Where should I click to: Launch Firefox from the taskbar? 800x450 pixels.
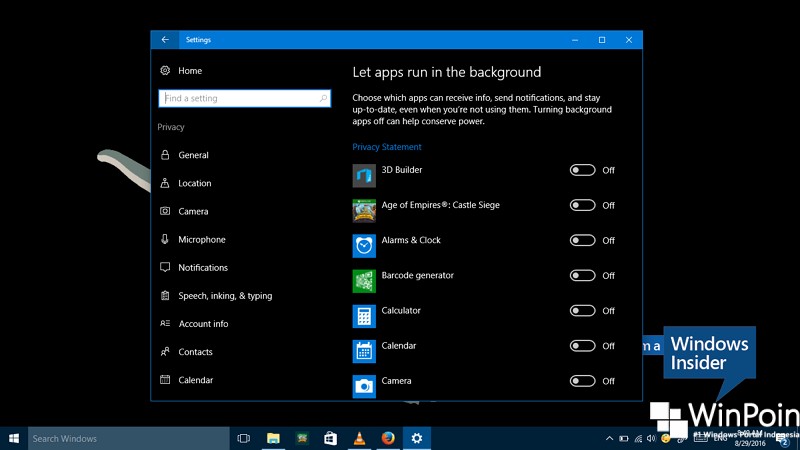point(388,438)
